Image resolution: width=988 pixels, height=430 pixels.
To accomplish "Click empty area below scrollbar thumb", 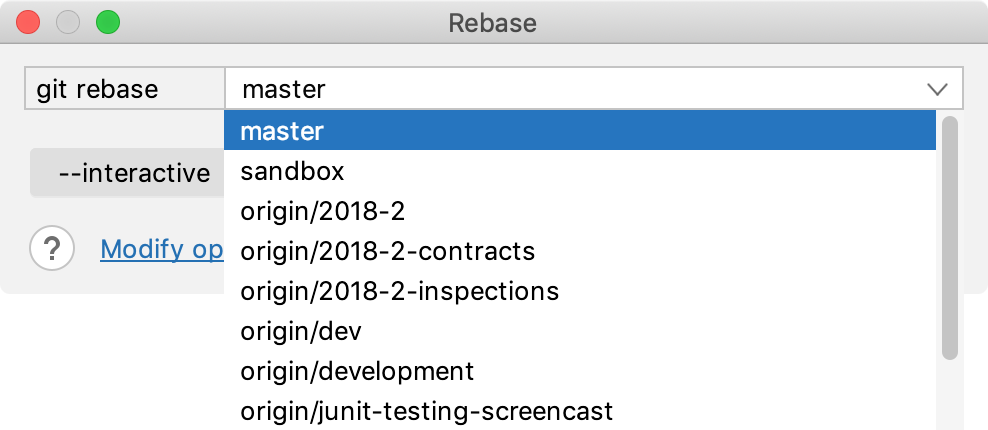I will click(x=950, y=395).
